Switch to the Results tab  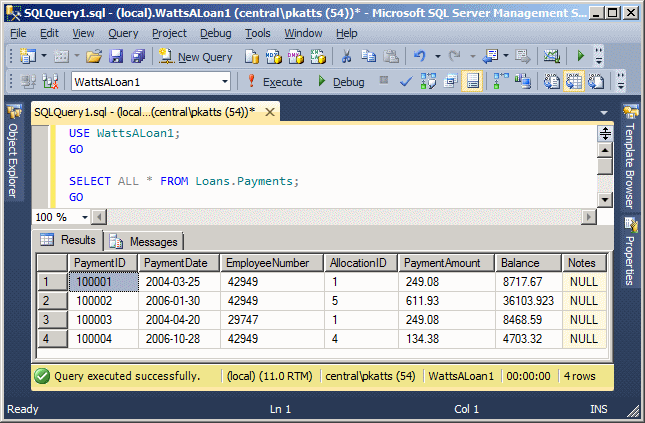(68, 240)
